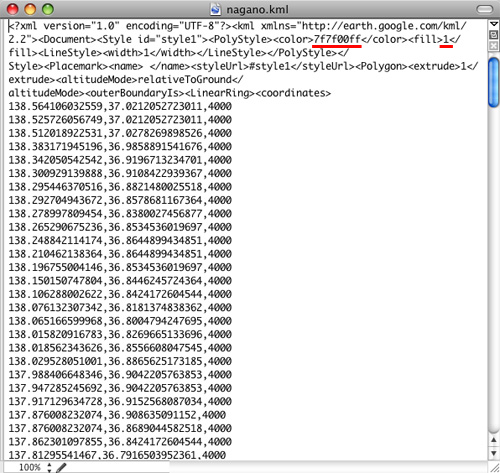Open the 100% zoom level popup
The width and height of the screenshot is (500, 473).
(30, 467)
